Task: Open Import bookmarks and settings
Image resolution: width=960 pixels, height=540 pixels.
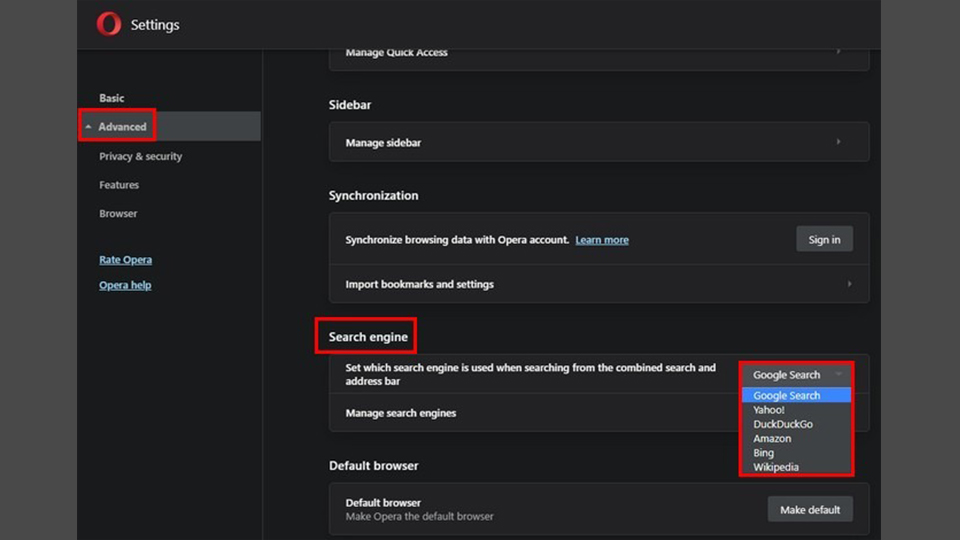Action: 599,284
